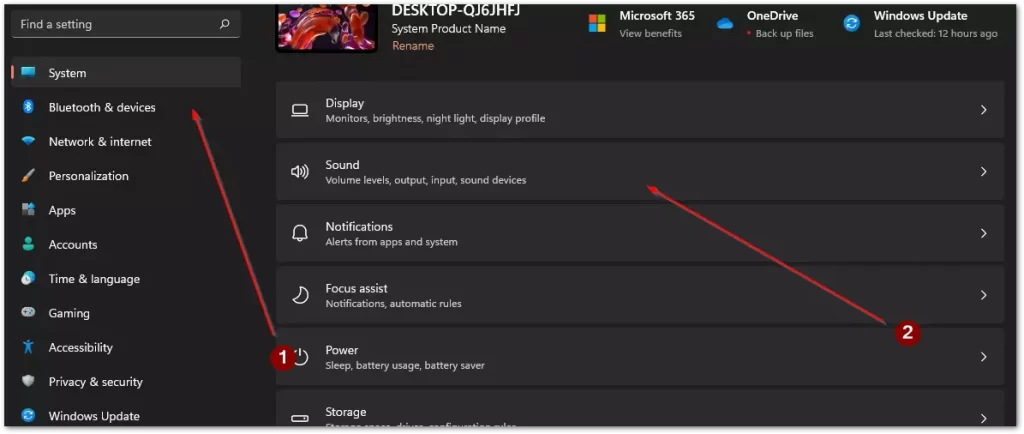This screenshot has height=434, width=1024.
Task: Open Gaming settings section
Action: click(126, 313)
